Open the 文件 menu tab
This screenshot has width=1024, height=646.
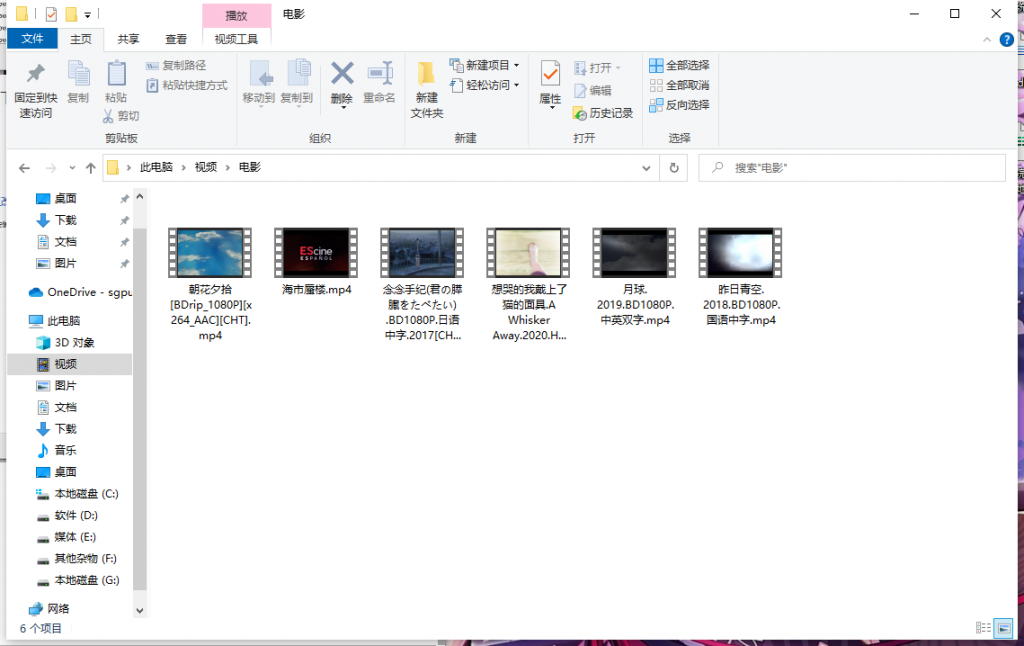coord(32,39)
